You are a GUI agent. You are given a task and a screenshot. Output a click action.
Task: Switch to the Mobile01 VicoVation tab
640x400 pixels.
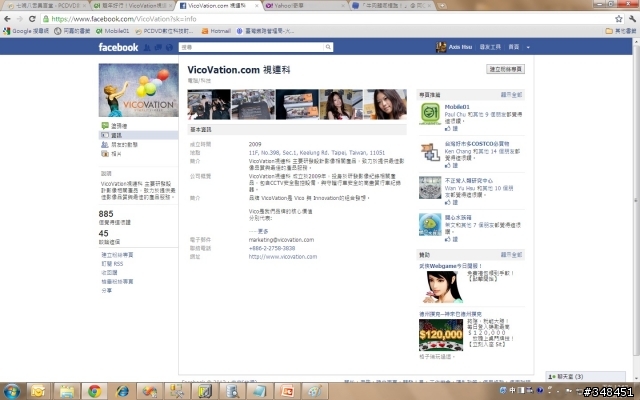pos(131,6)
